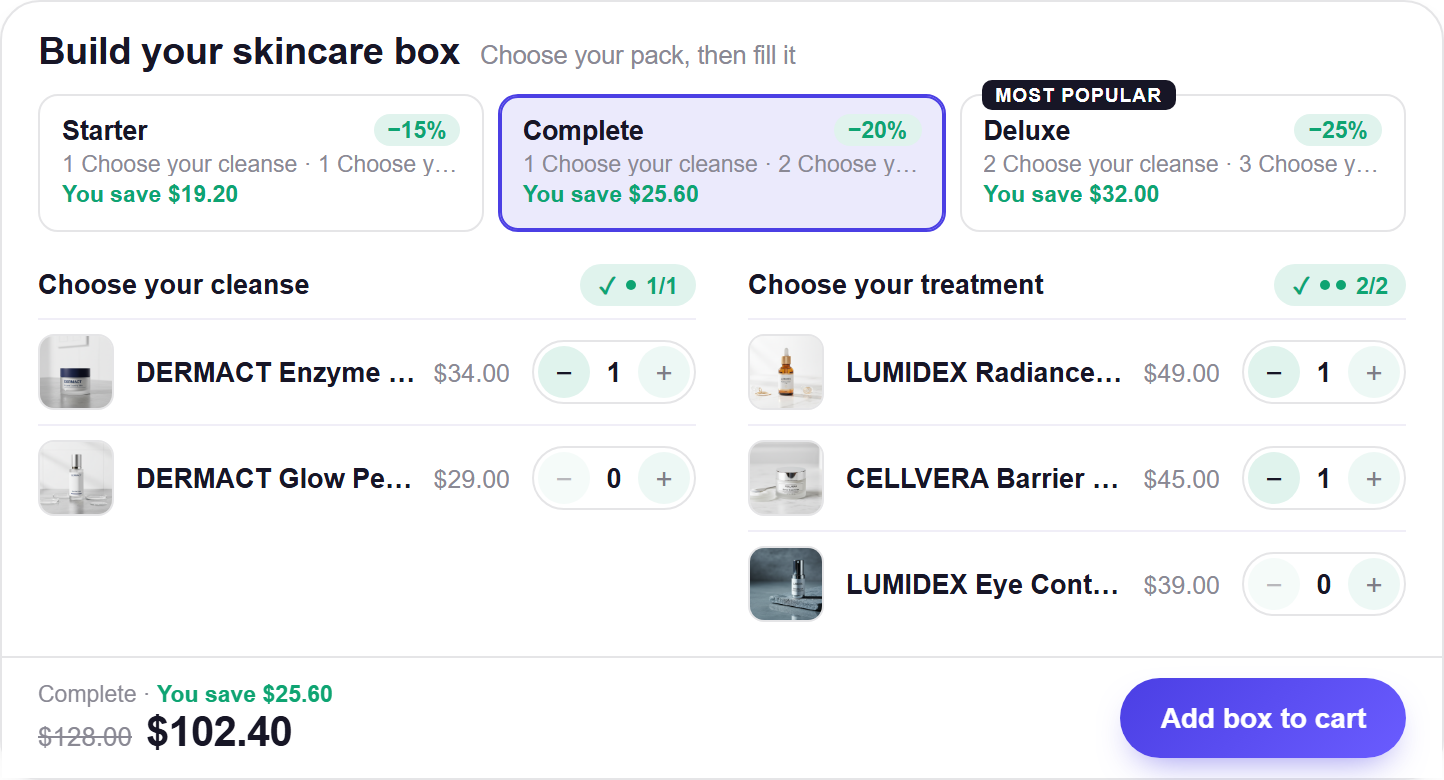Click the LUMIDEX Radiance product name
Image resolution: width=1444 pixels, height=780 pixels.
(x=984, y=373)
